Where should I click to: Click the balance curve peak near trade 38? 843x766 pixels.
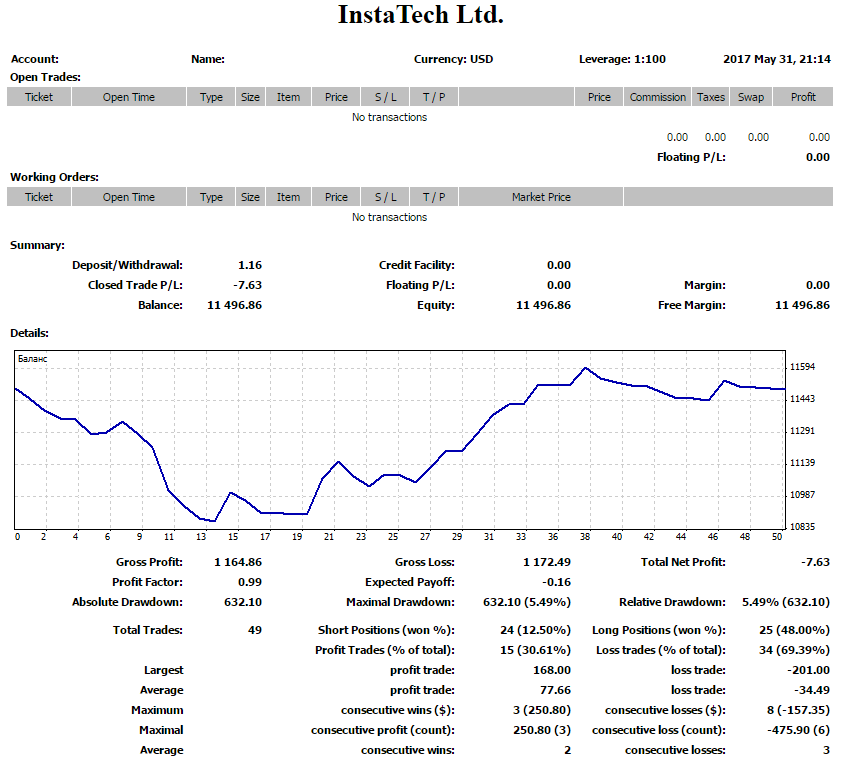tap(585, 368)
